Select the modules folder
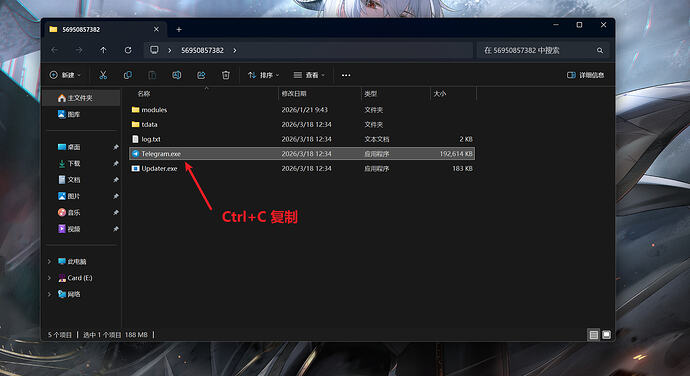The width and height of the screenshot is (690, 376). click(x=302, y=110)
